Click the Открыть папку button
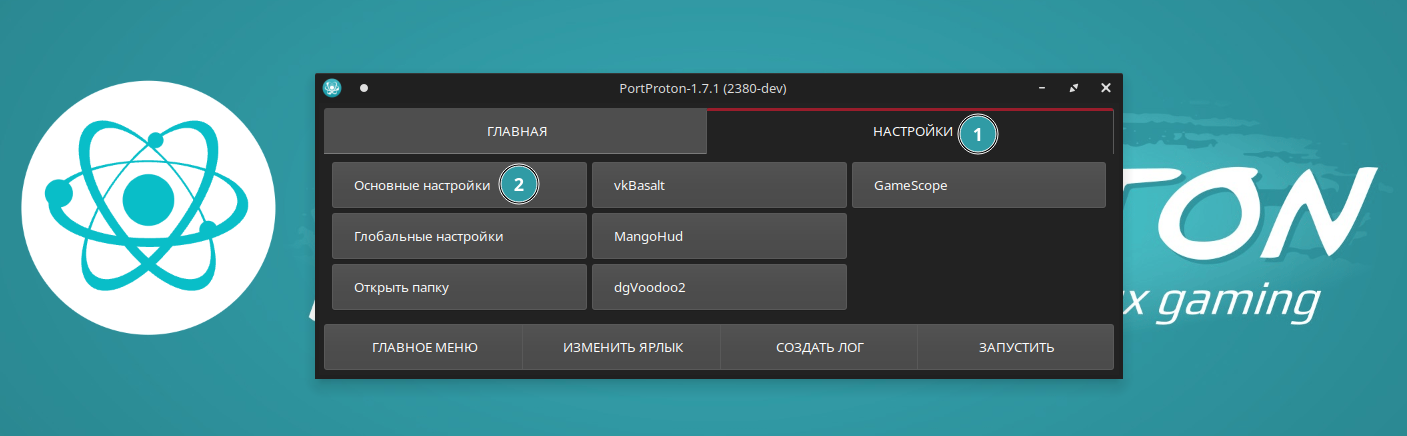This screenshot has width=1407, height=436. coord(459,287)
